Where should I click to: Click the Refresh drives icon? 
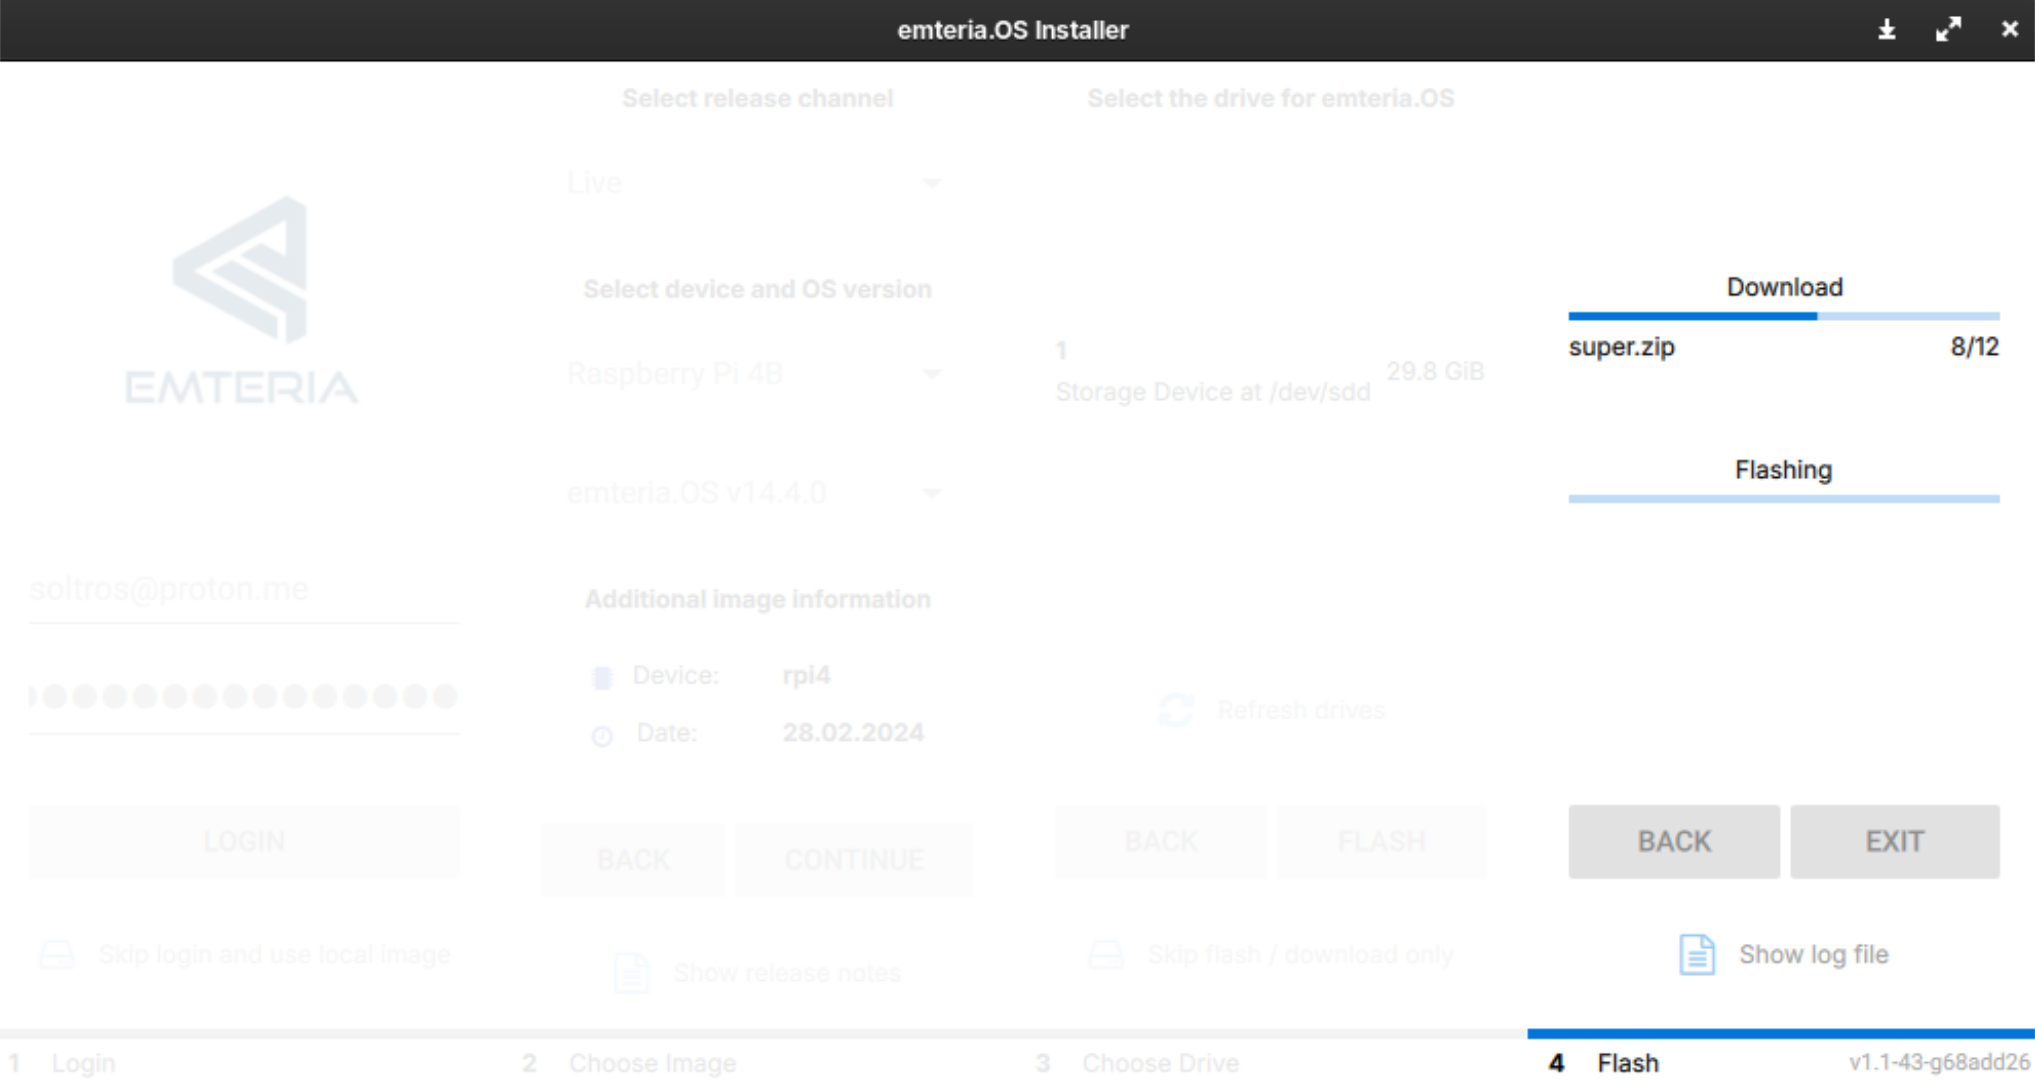(x=1176, y=708)
